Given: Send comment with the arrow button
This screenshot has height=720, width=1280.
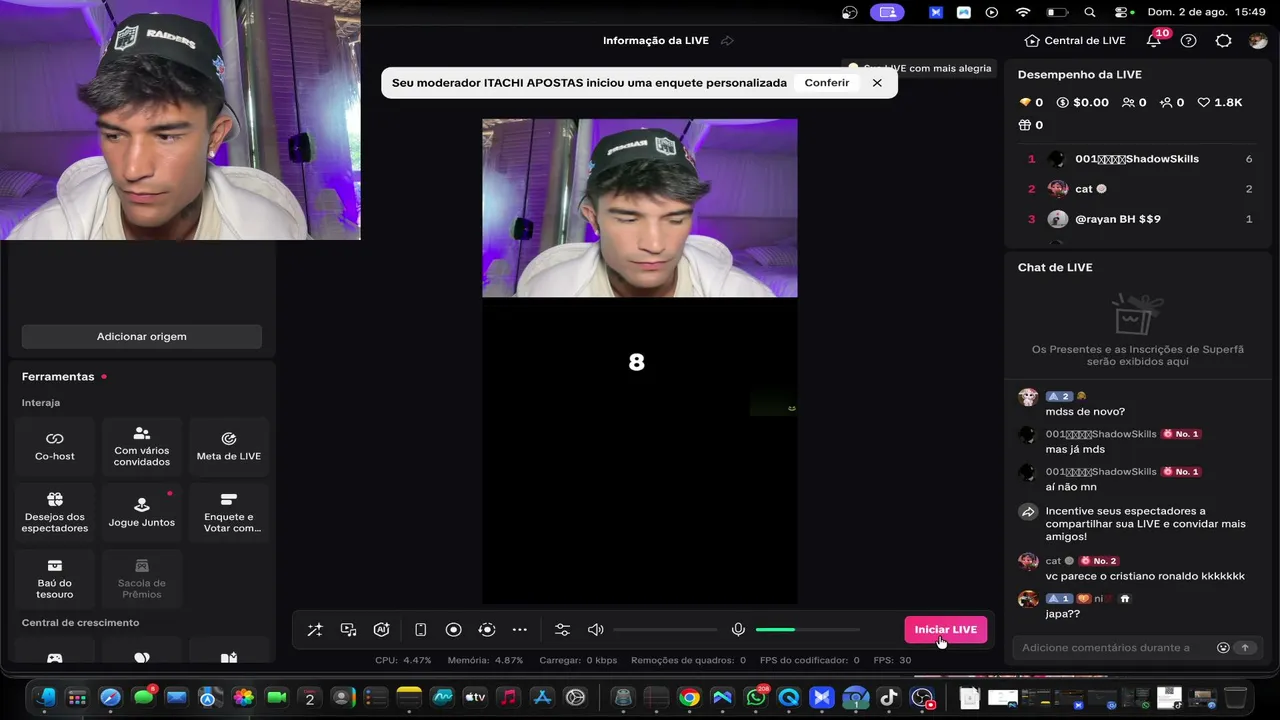Looking at the screenshot, I should click(1245, 648).
